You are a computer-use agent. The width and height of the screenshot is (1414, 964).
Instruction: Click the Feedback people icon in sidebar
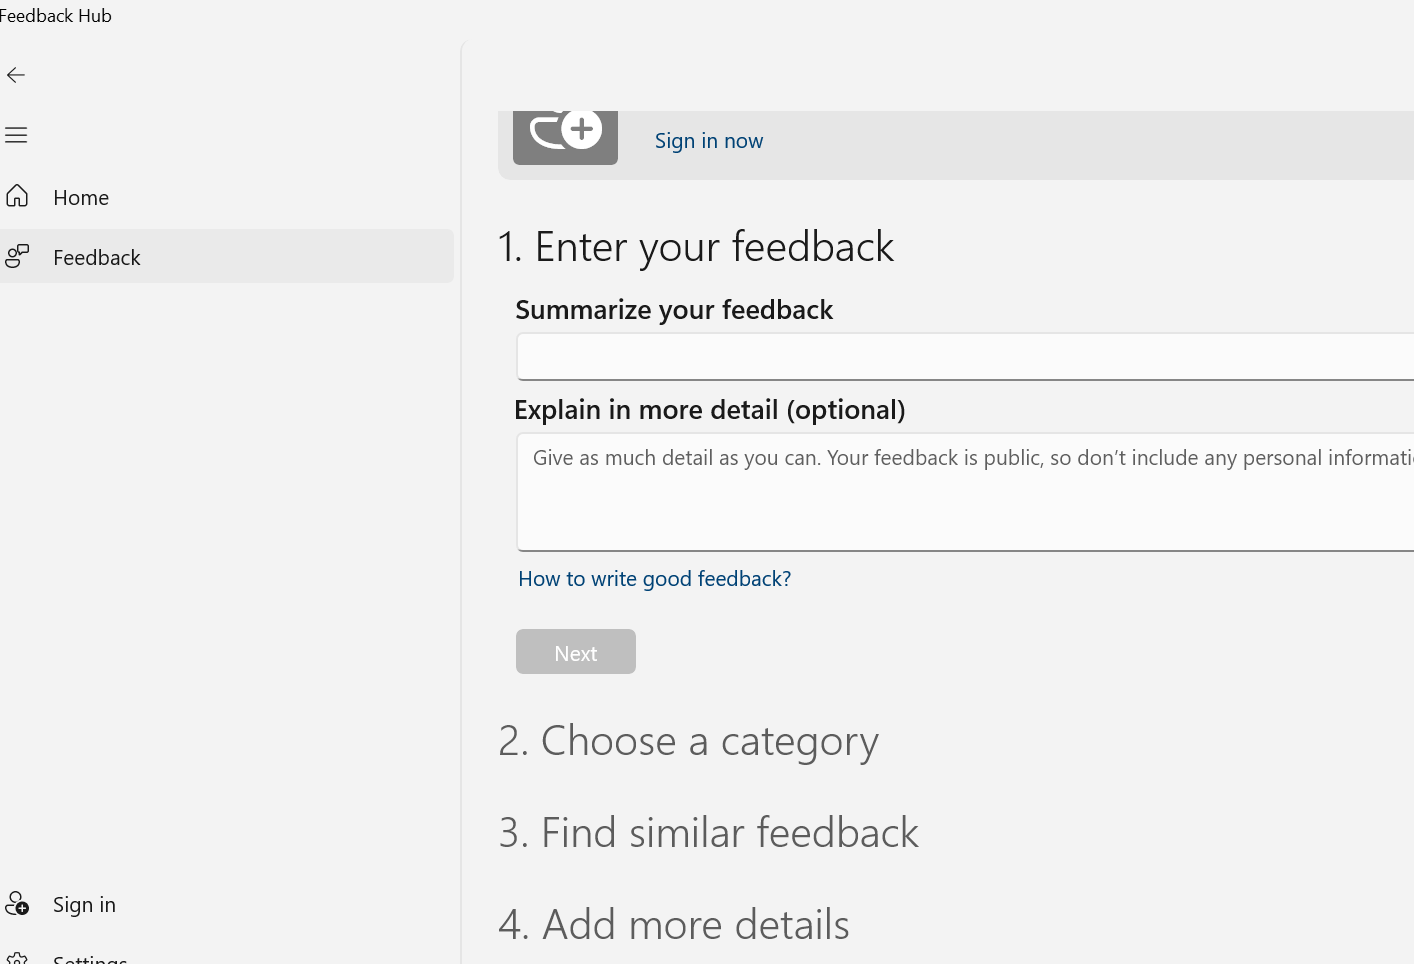tap(17, 256)
